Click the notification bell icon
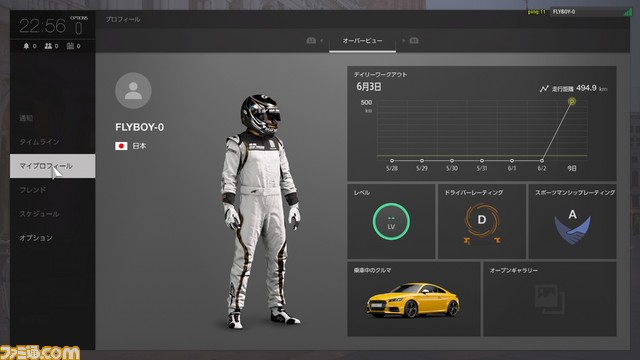Screen dimensions: 640x360 click(x=26, y=46)
